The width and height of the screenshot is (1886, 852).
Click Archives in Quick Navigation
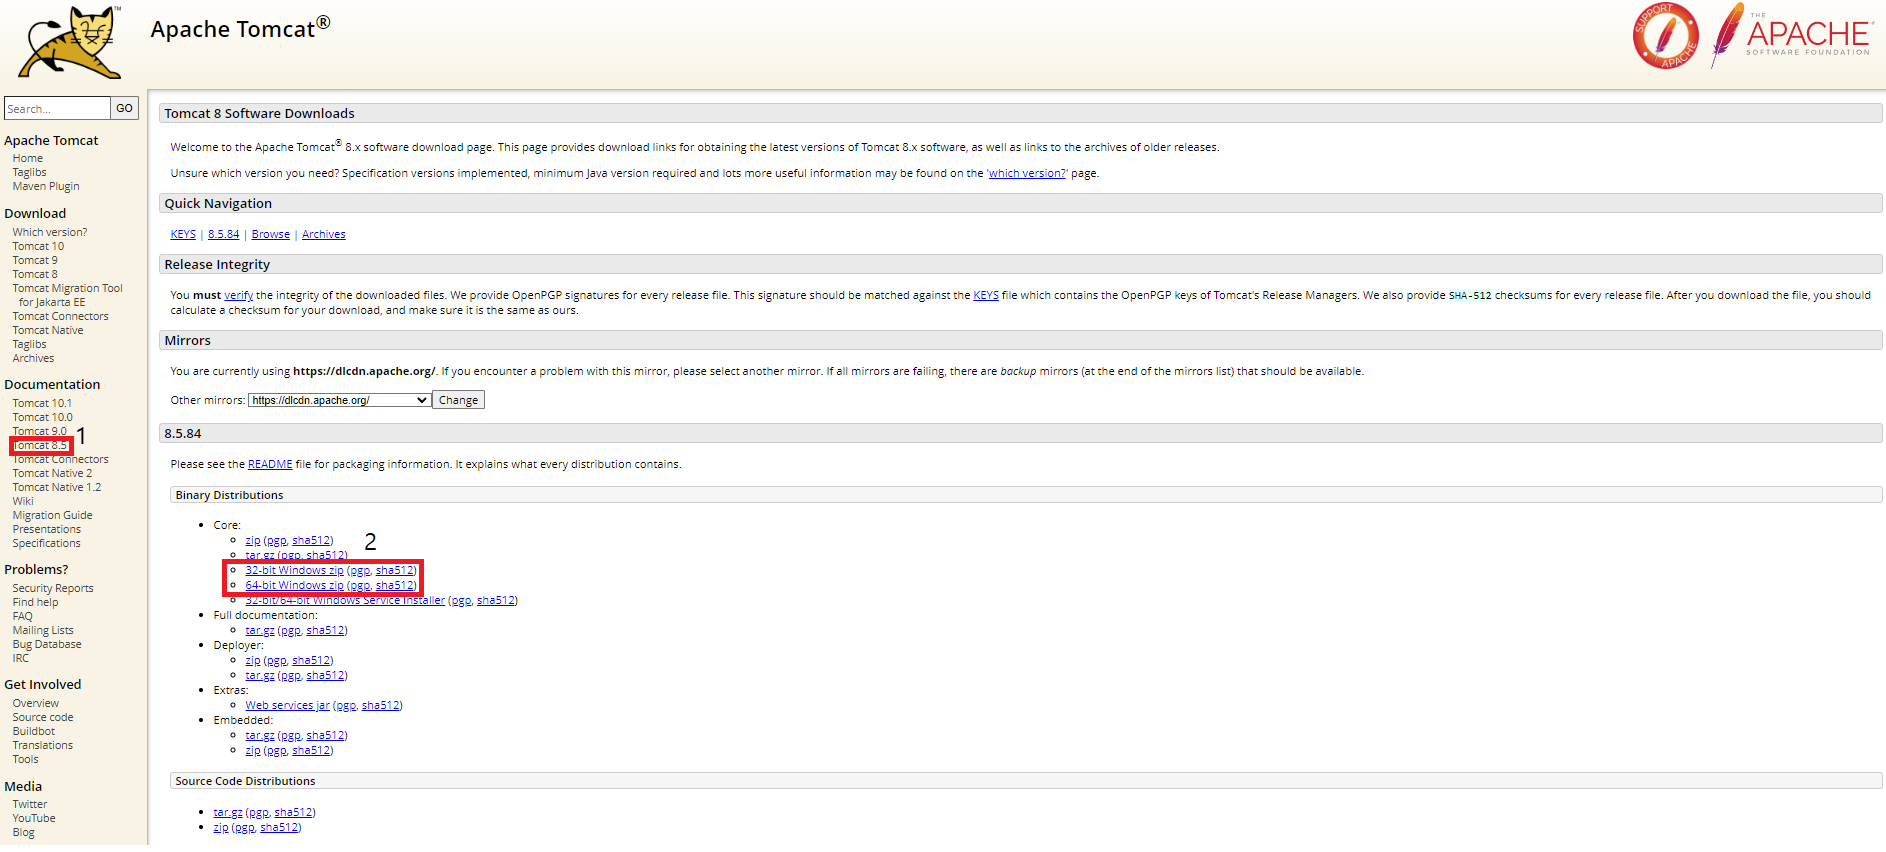(x=324, y=234)
